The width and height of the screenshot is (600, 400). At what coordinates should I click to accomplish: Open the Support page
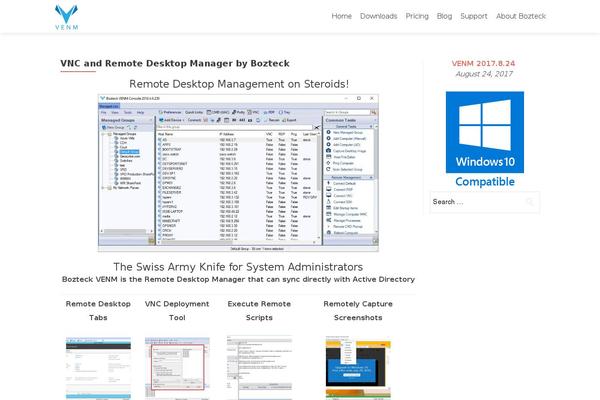click(474, 16)
